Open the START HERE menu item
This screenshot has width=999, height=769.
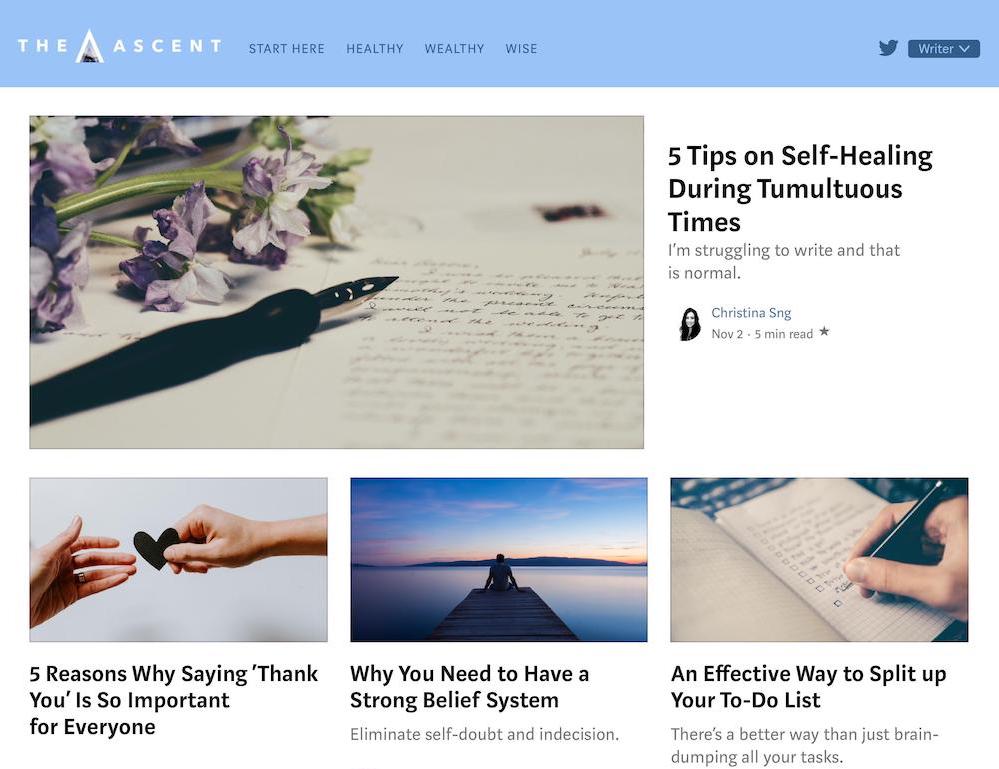coord(287,48)
